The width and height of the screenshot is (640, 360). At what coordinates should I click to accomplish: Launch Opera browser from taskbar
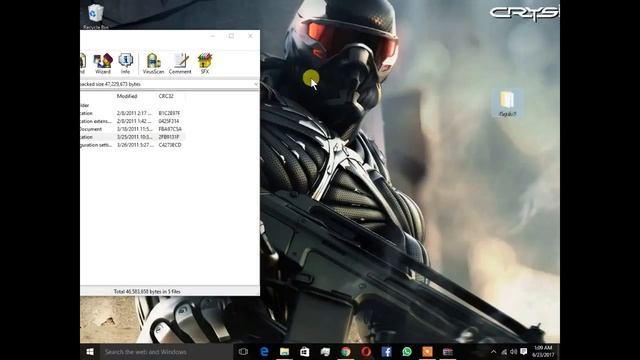tap(366, 352)
